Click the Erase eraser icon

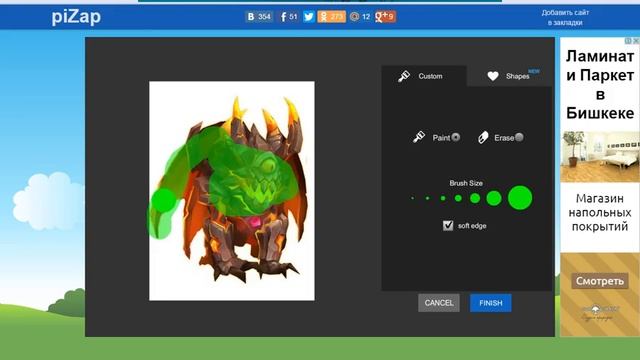(x=483, y=138)
